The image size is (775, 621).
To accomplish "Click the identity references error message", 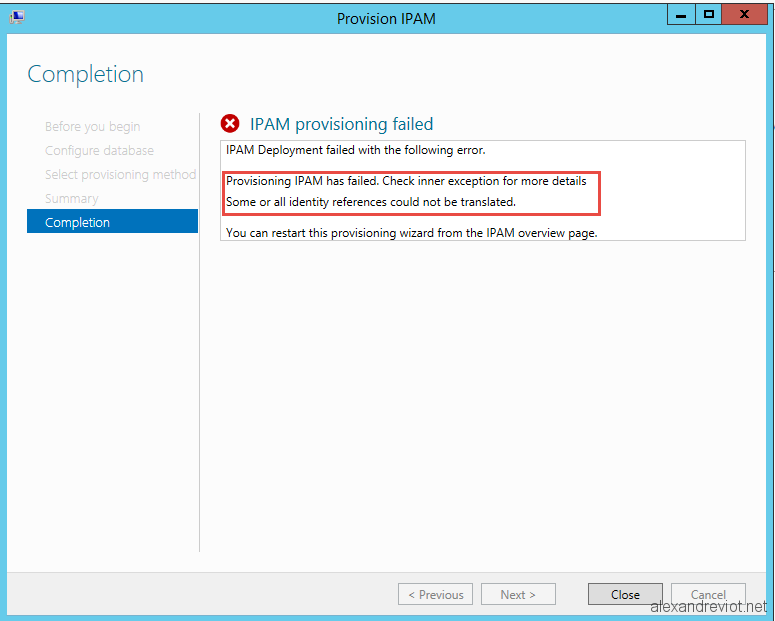I will 371,202.
